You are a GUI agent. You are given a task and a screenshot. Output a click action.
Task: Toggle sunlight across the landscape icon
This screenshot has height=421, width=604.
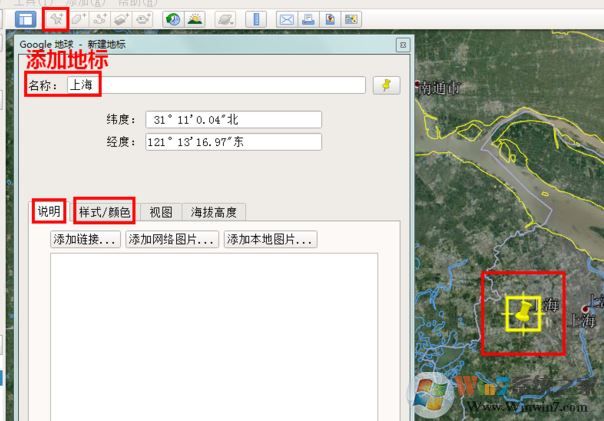pyautogui.click(x=195, y=19)
